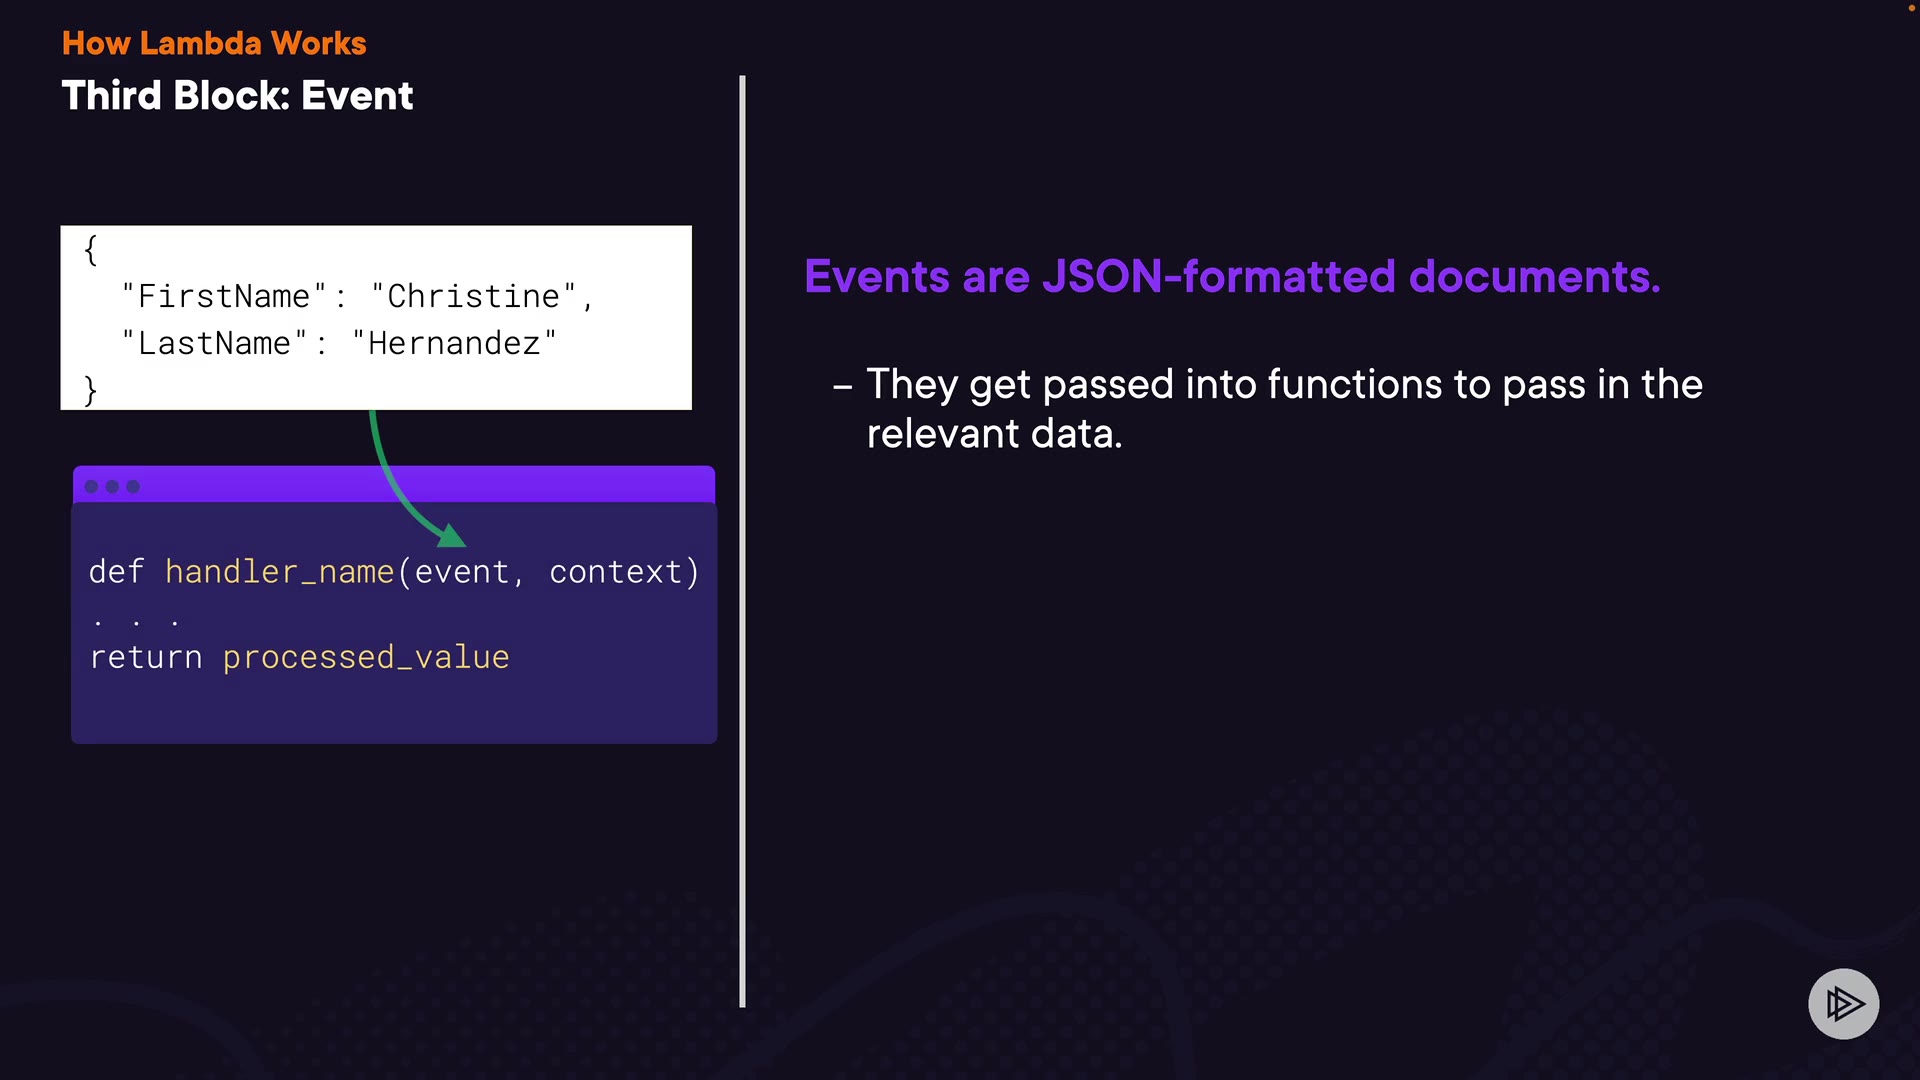The height and width of the screenshot is (1080, 1920).
Task: Click "Events are JSON-formatted documents." heading
Action: pos(1232,277)
